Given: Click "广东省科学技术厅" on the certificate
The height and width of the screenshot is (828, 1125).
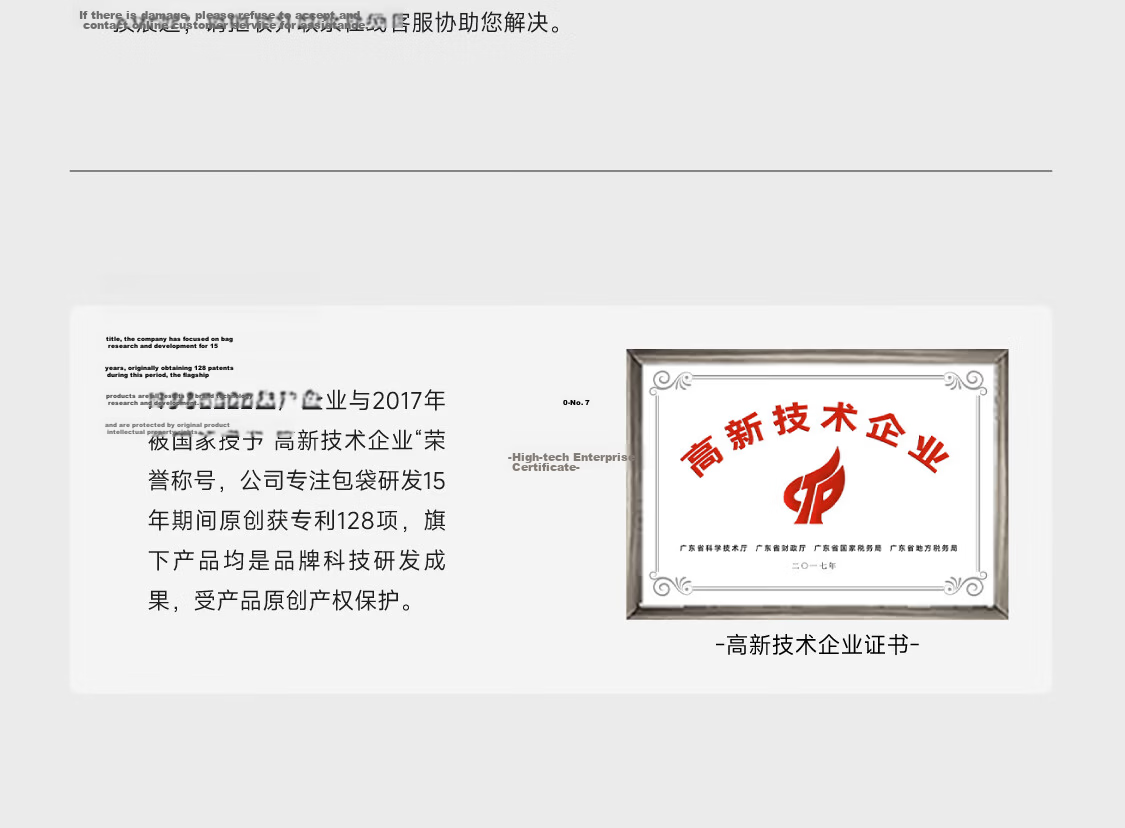Looking at the screenshot, I should point(713,548).
